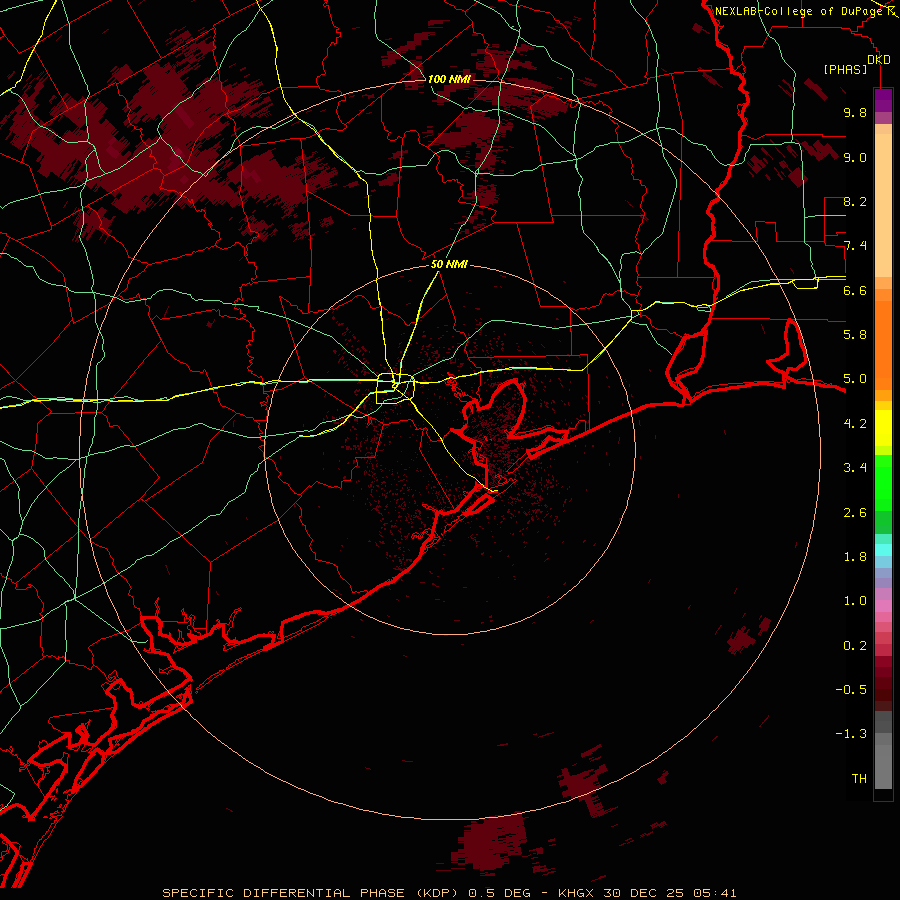Click the "1.0" scale value
900x900 pixels.
click(x=855, y=601)
